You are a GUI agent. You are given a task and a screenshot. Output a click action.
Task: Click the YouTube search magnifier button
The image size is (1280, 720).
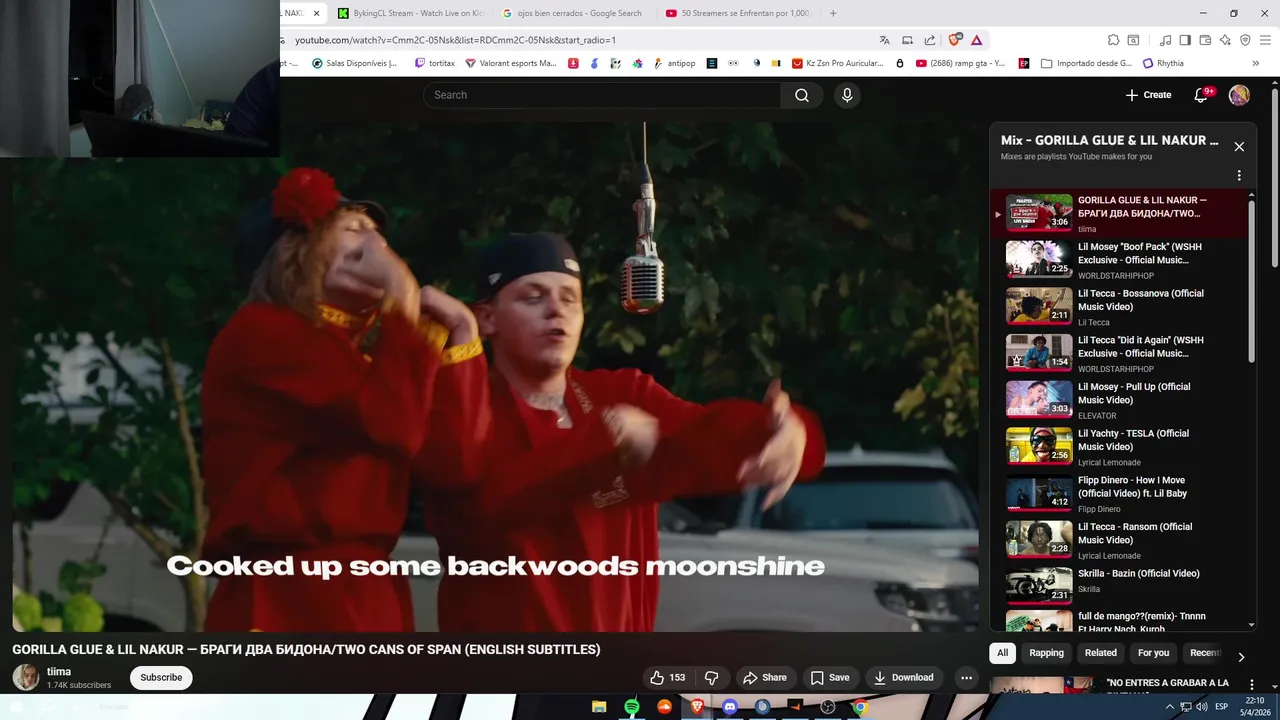click(x=802, y=95)
